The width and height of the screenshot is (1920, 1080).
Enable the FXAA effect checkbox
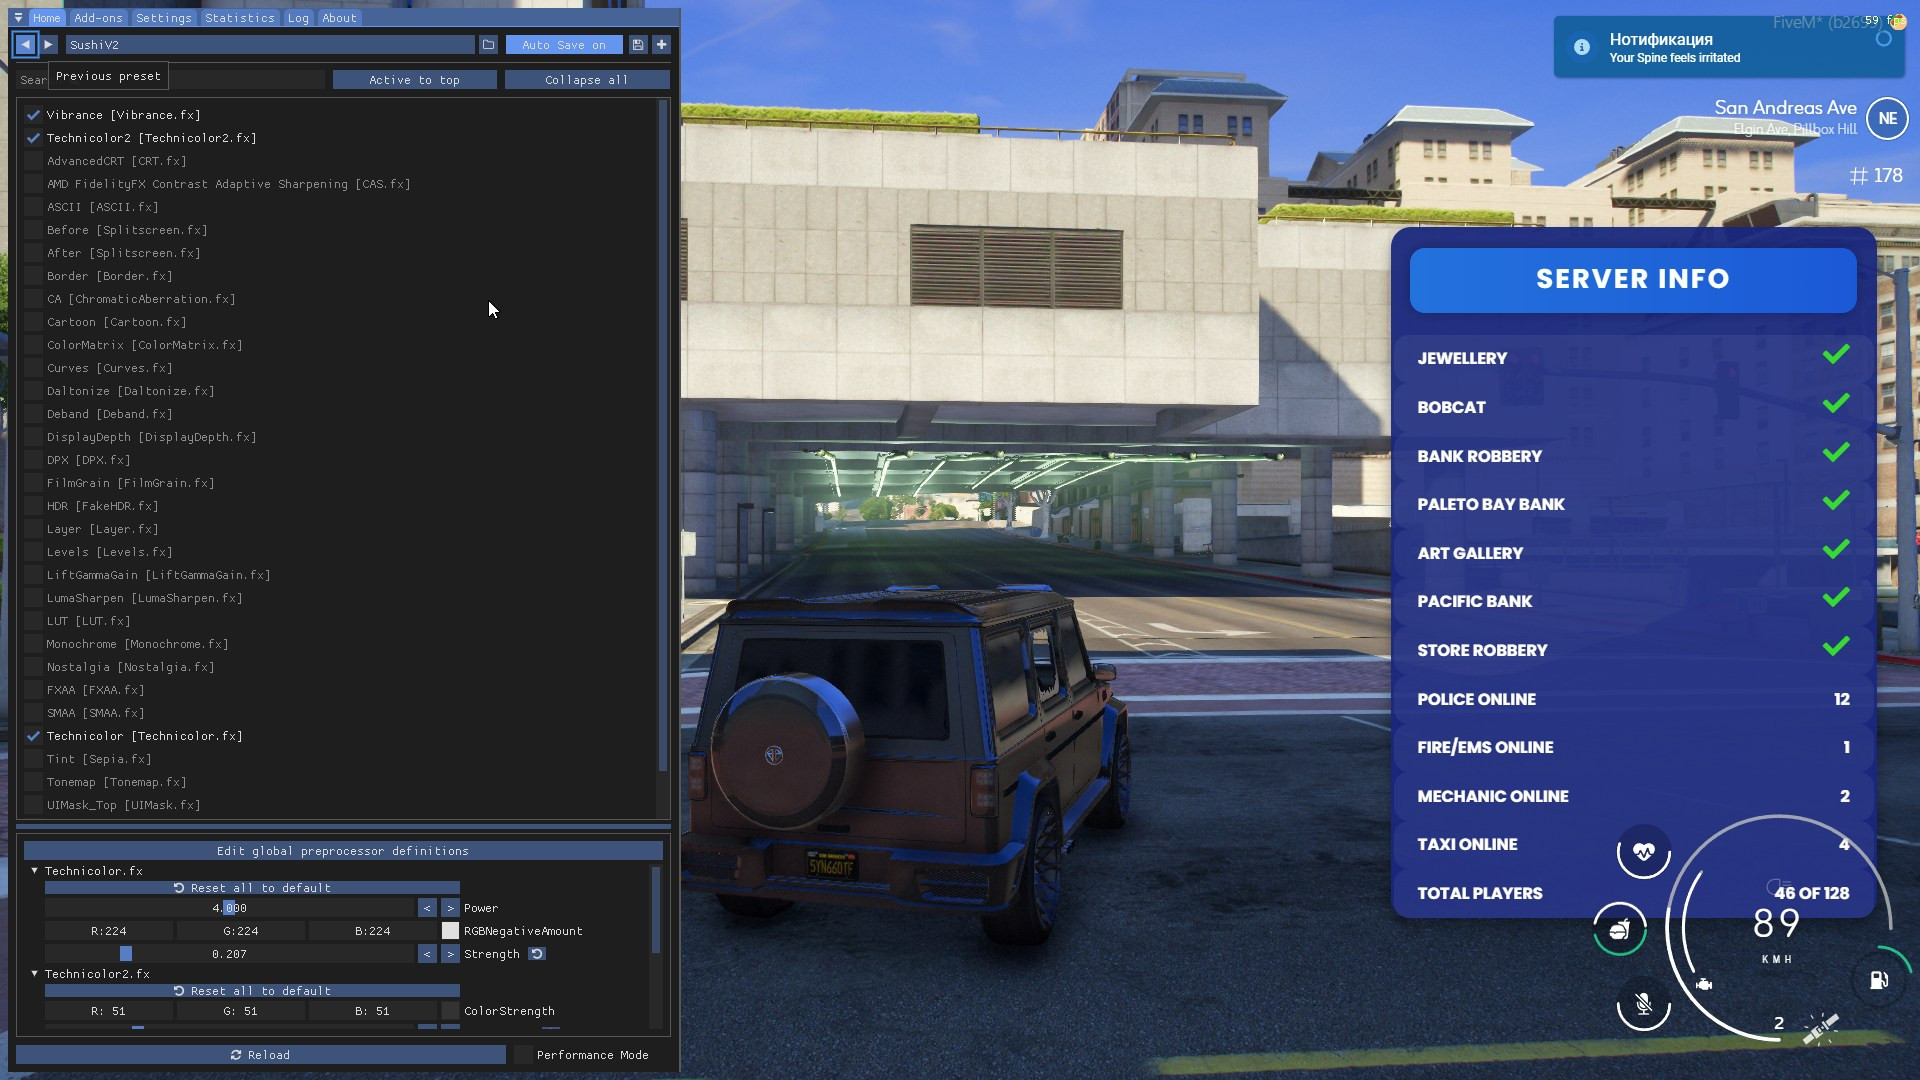(33, 690)
